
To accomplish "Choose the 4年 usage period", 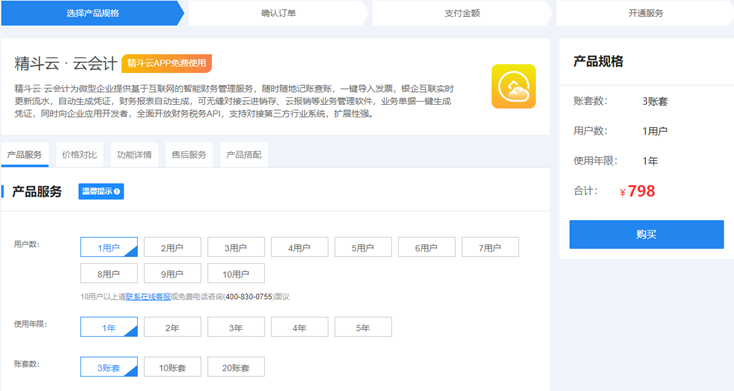I will pos(300,327).
